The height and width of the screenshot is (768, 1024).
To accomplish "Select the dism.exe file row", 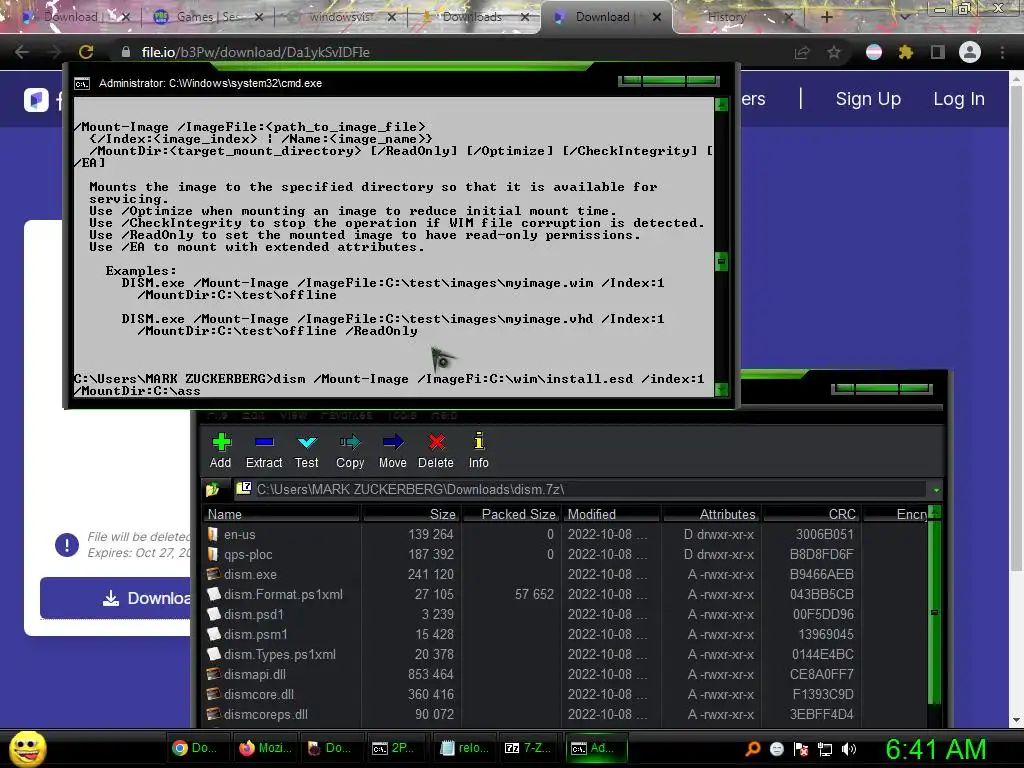I will click(565, 575).
